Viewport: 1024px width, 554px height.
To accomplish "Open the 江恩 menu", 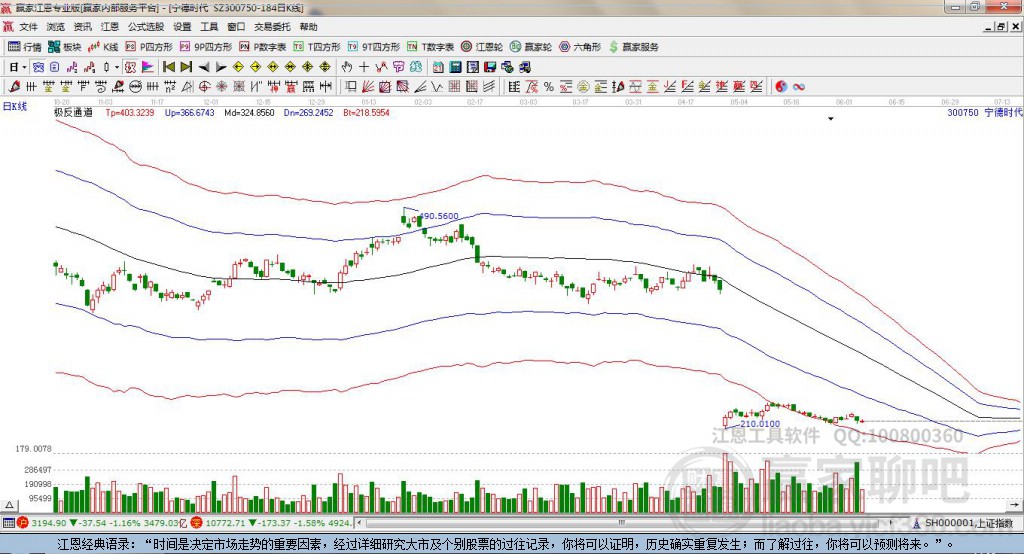I will click(x=110, y=27).
